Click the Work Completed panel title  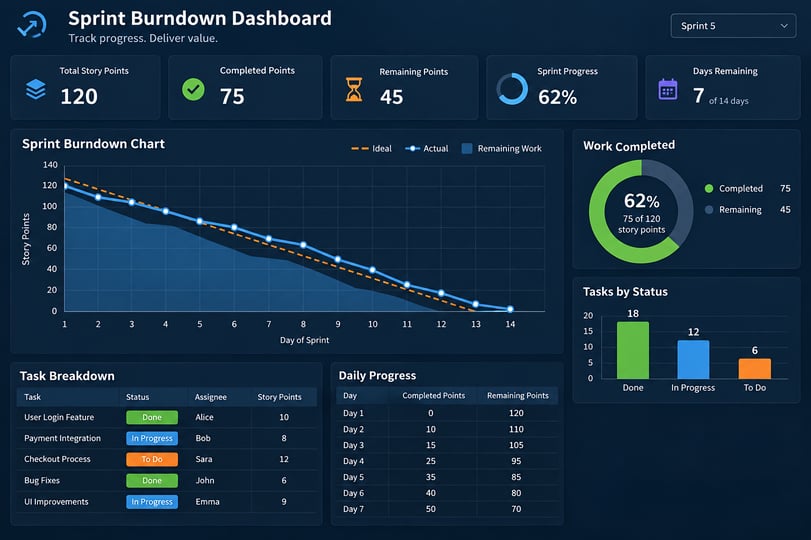pyautogui.click(x=629, y=145)
